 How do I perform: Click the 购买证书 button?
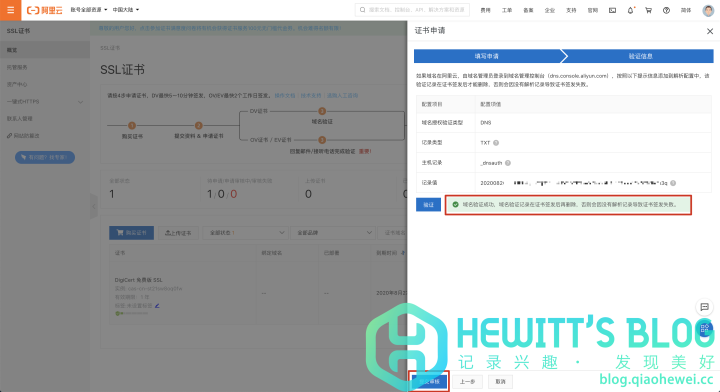tap(131, 233)
